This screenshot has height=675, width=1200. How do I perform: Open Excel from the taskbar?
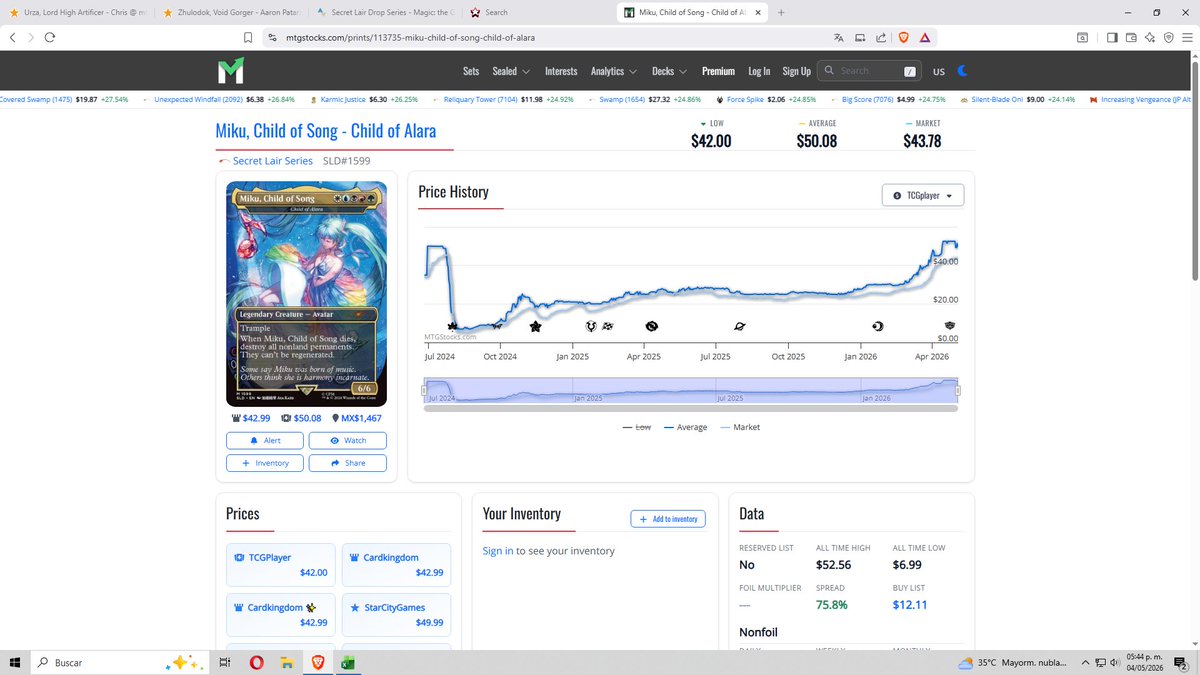click(x=349, y=662)
